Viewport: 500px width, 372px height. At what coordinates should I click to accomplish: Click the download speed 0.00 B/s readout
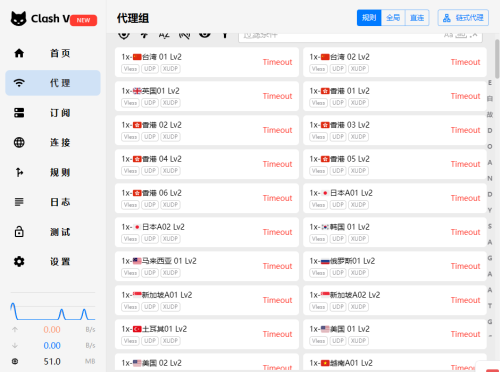coord(53,346)
